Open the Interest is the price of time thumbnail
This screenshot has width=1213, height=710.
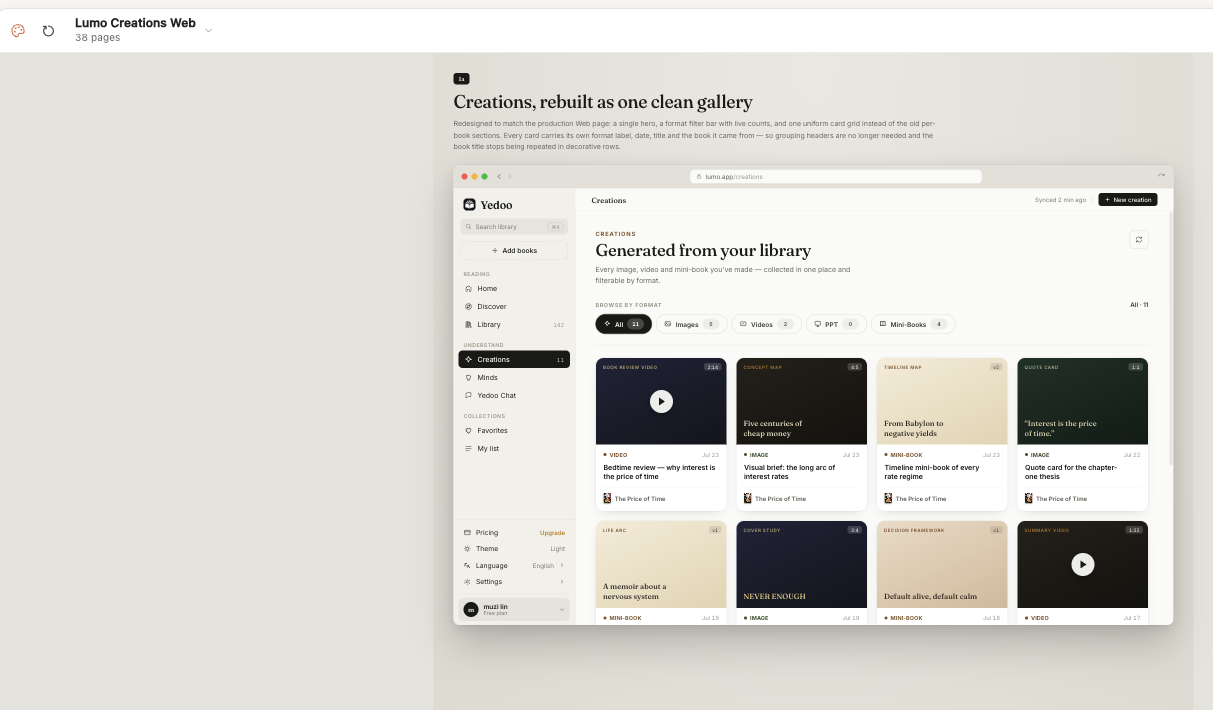[x=1083, y=401]
